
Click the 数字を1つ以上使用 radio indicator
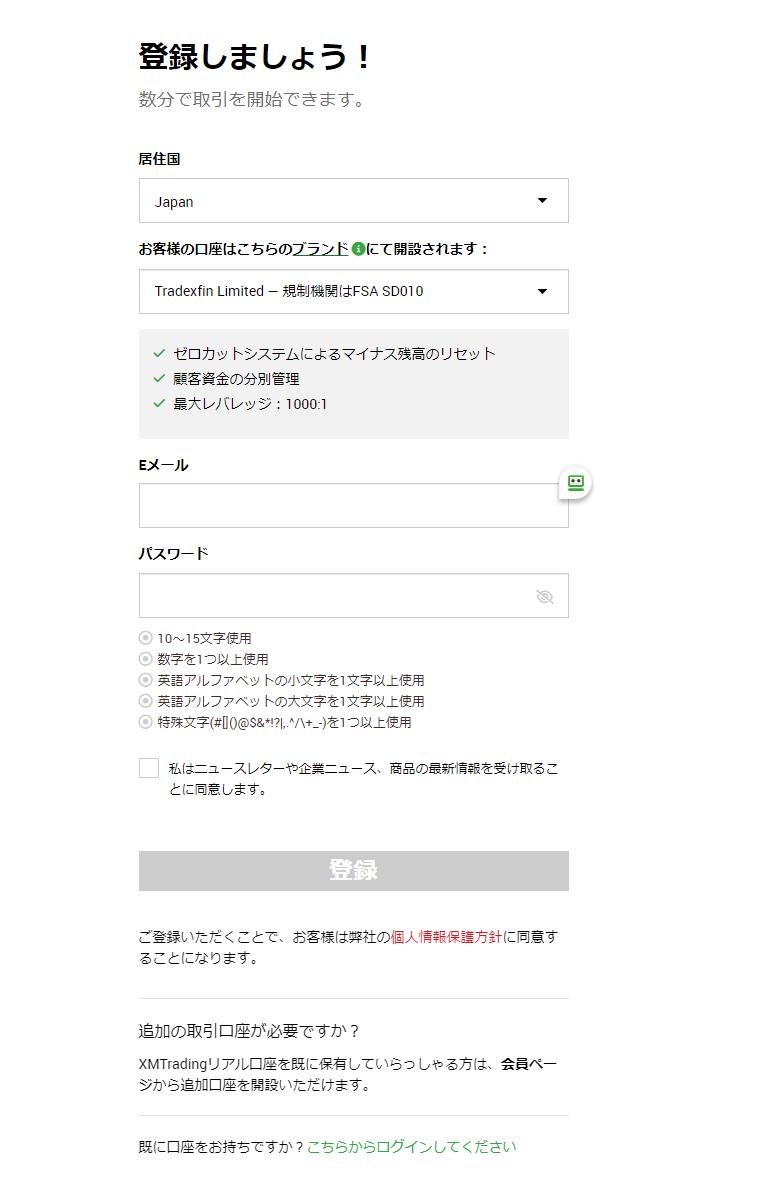tap(146, 659)
